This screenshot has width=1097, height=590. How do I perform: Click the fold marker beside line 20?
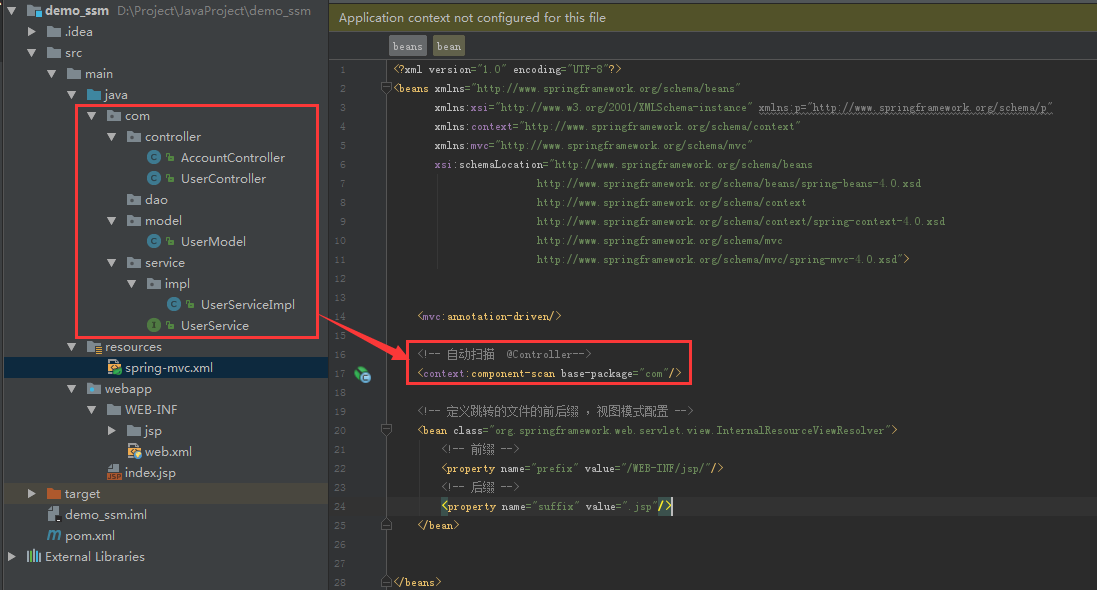386,429
